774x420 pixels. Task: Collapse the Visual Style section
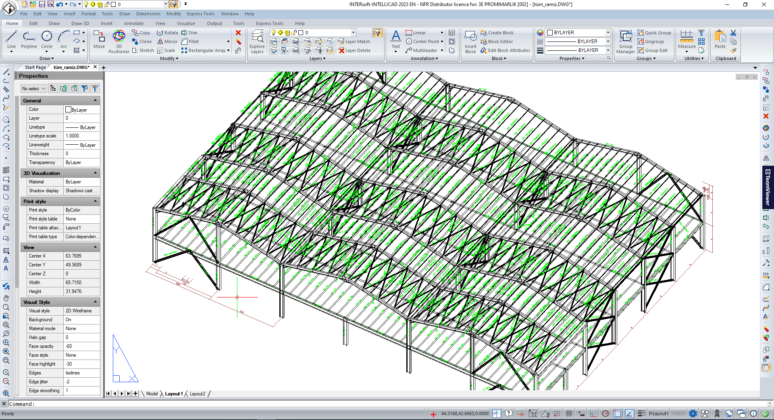point(96,301)
